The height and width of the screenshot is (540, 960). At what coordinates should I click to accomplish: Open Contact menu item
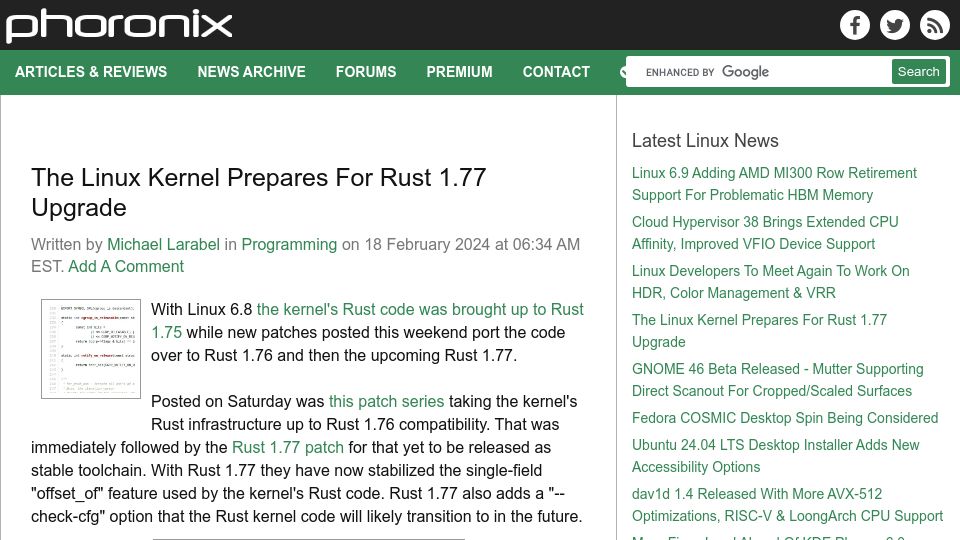556,72
